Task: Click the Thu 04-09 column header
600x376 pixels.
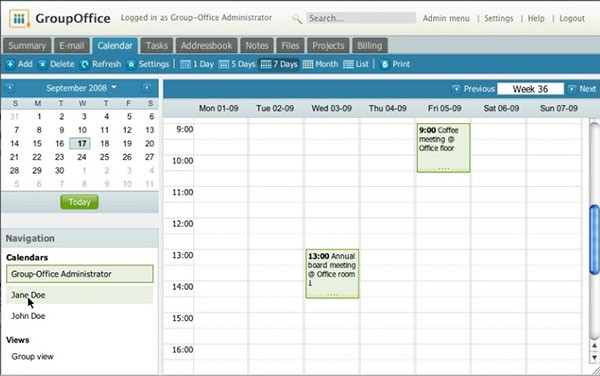Action: tap(388, 108)
